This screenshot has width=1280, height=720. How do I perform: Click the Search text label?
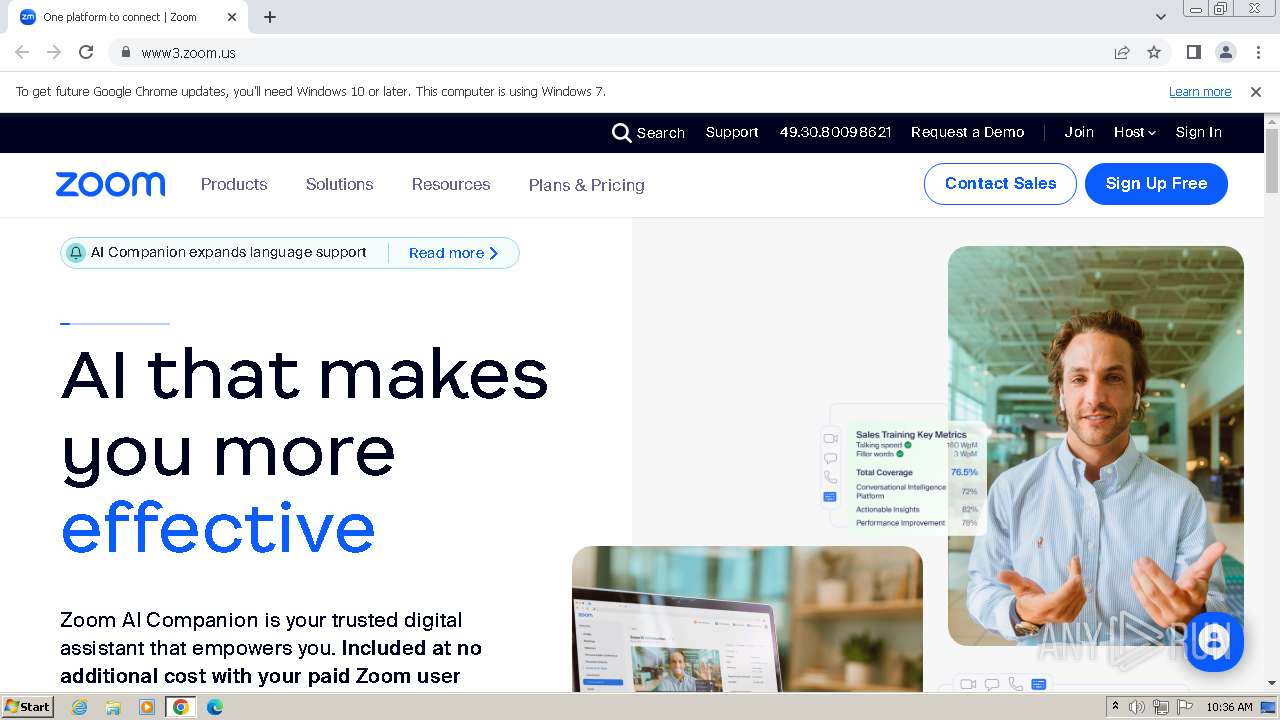(661, 133)
